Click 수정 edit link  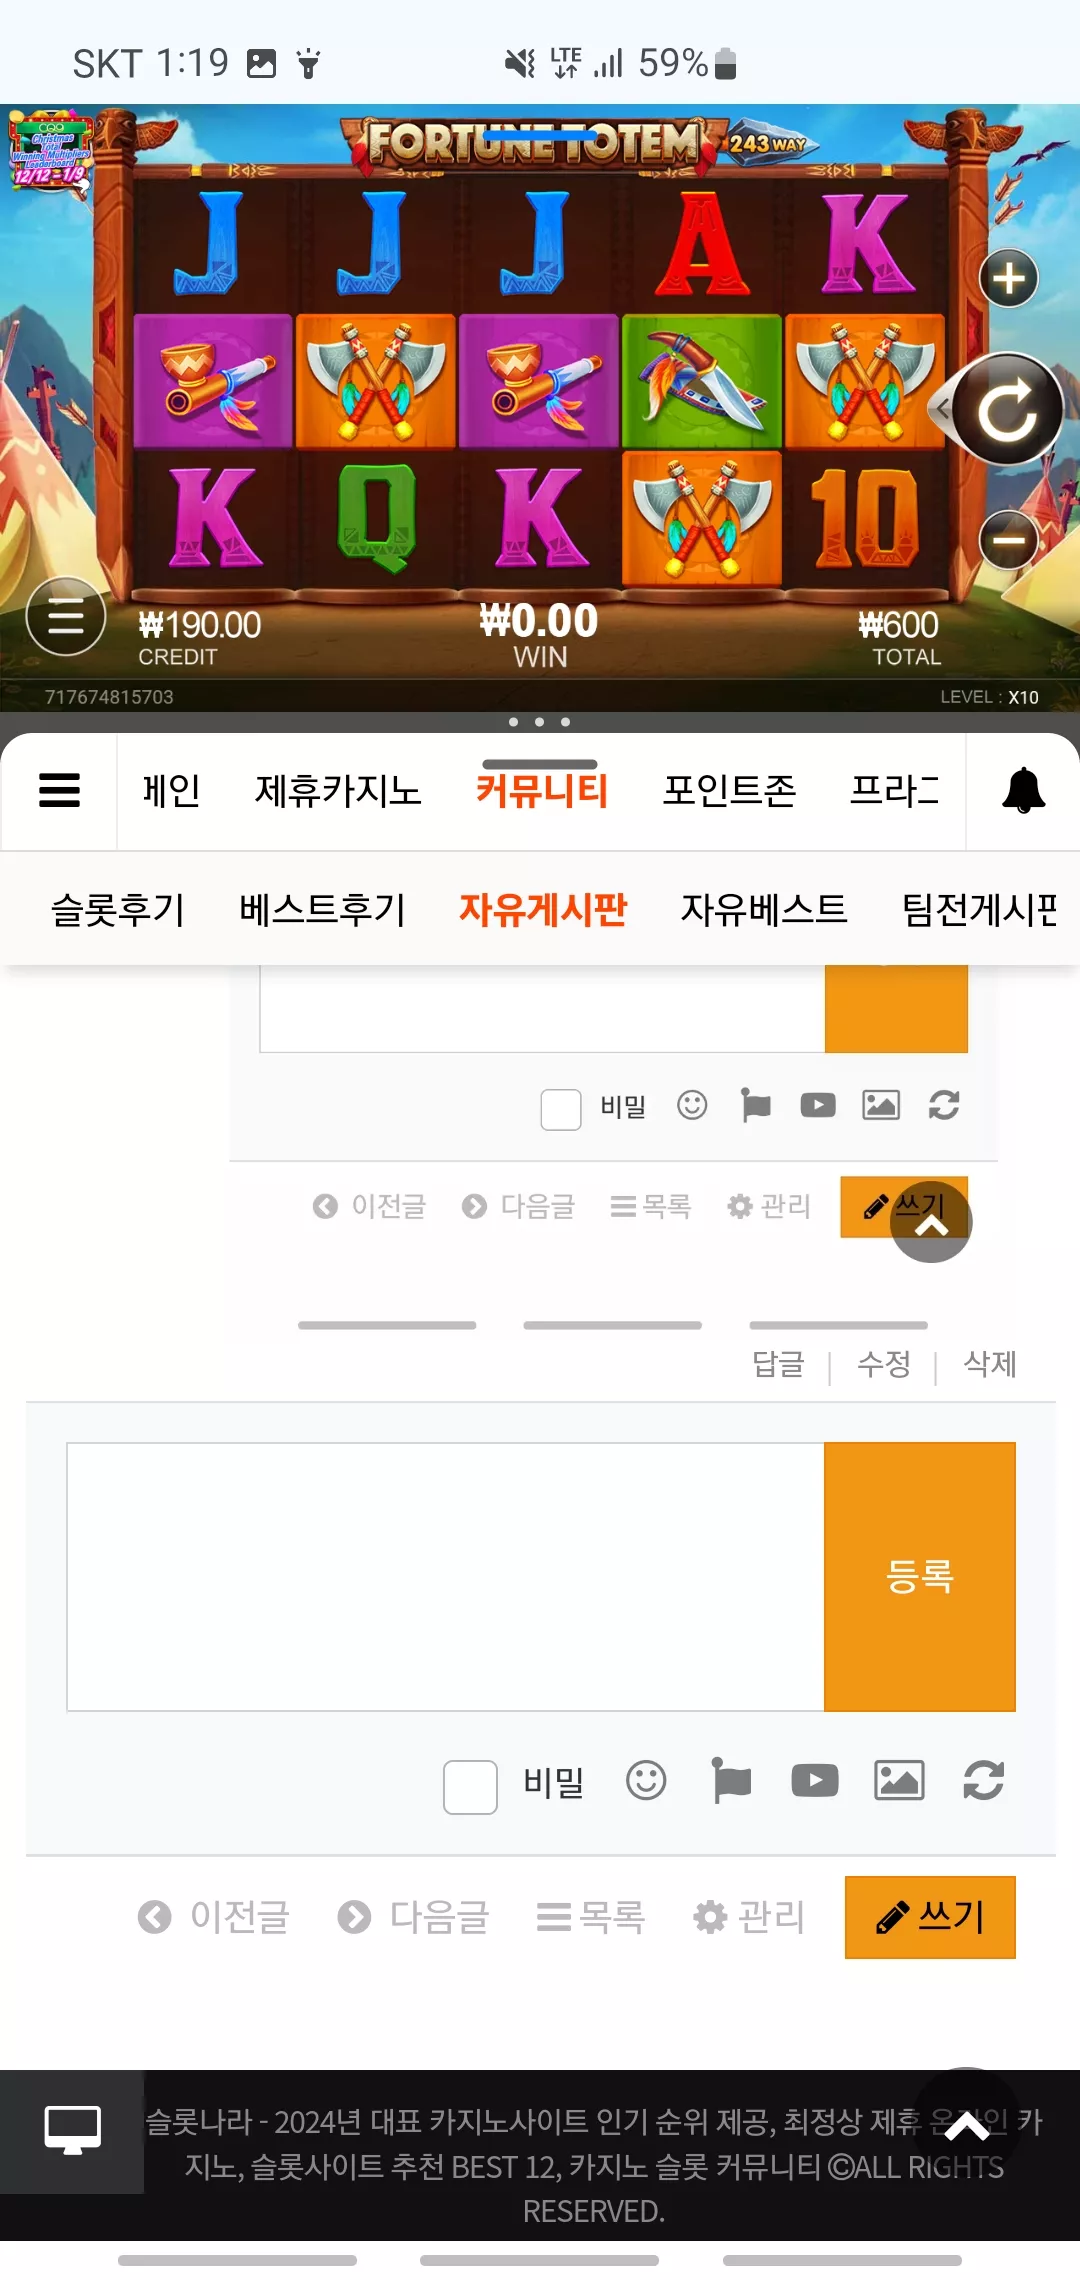(884, 1364)
